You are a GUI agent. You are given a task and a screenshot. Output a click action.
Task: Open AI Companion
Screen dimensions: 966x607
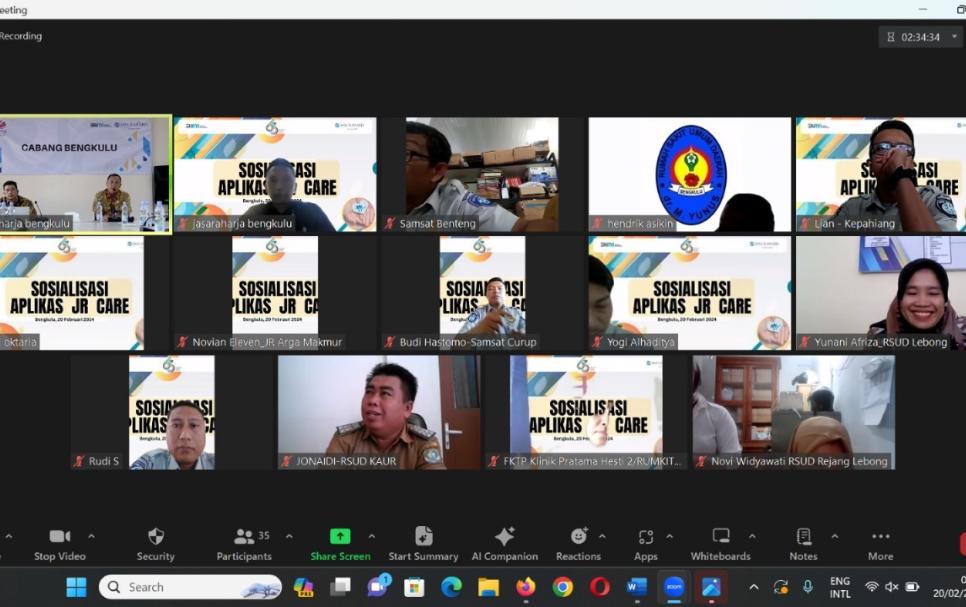click(505, 545)
